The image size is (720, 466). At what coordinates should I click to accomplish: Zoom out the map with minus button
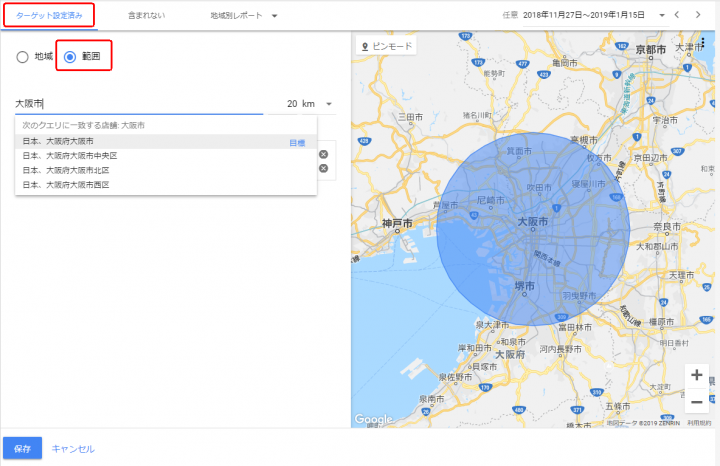pyautogui.click(x=697, y=403)
